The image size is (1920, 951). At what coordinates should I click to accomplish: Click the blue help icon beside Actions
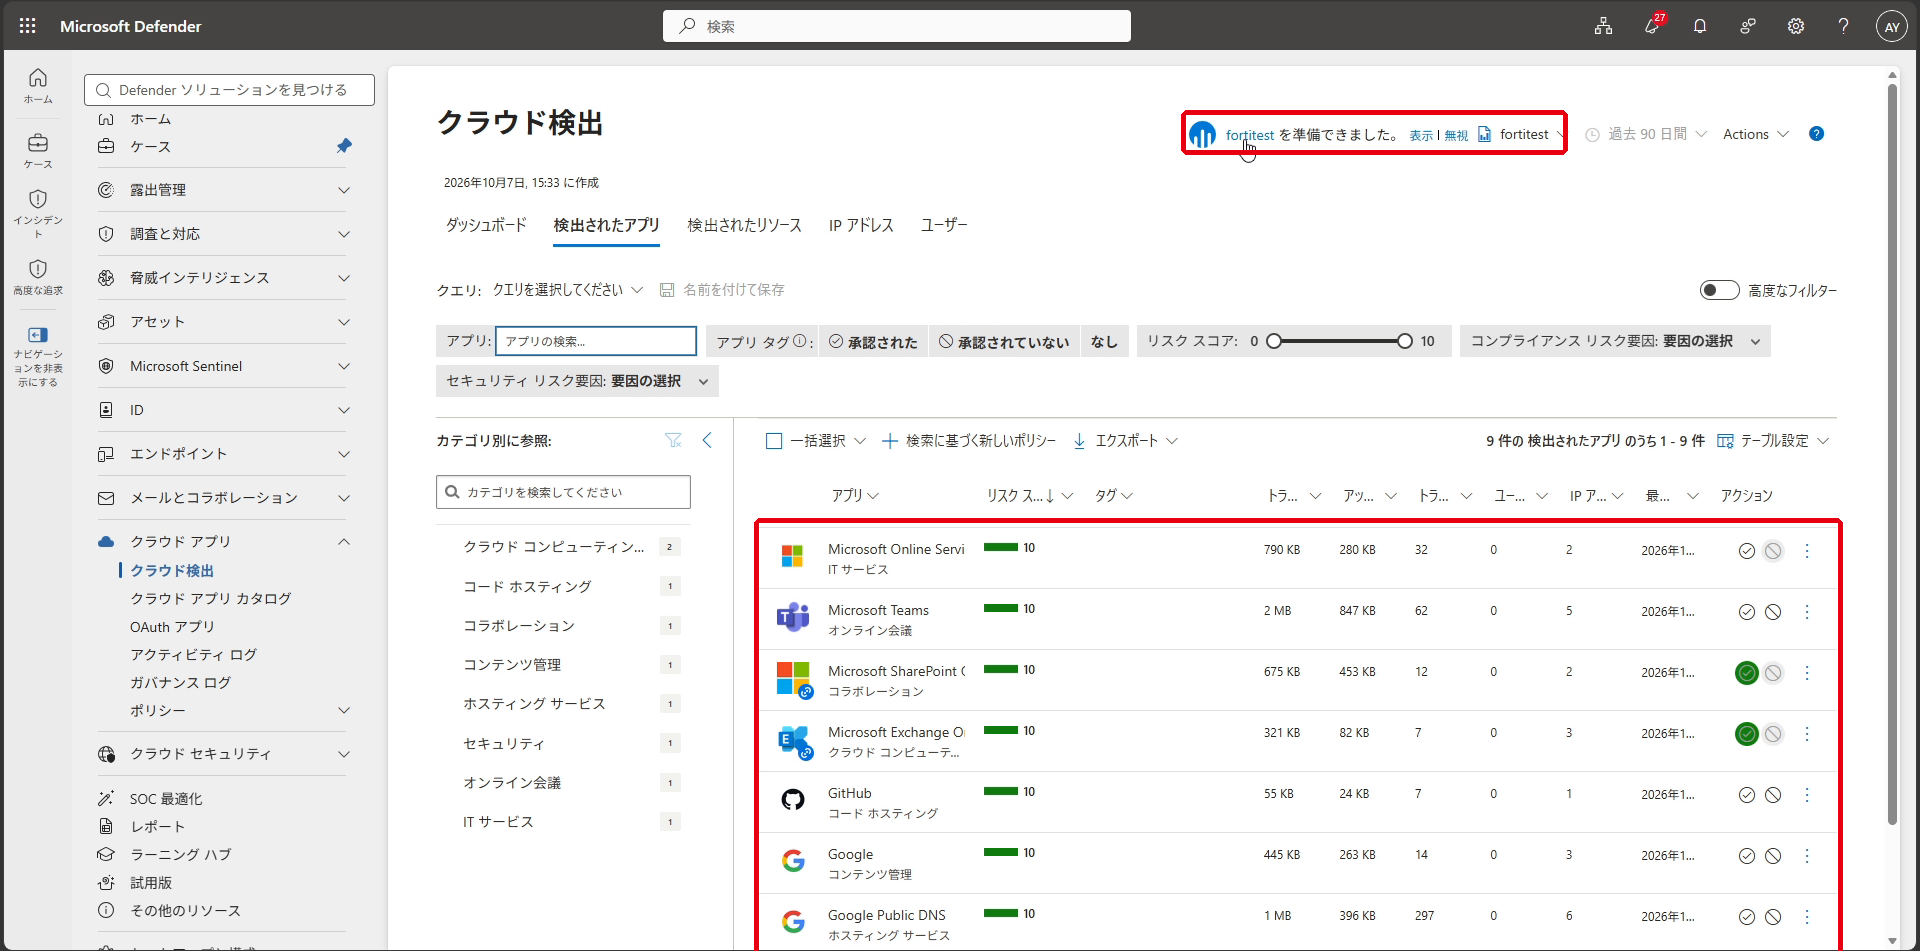(1816, 134)
